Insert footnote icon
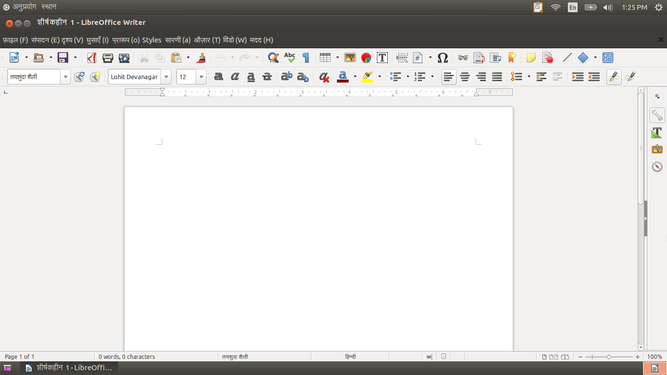Viewport: 667px width, 375px height. pyautogui.click(x=479, y=57)
